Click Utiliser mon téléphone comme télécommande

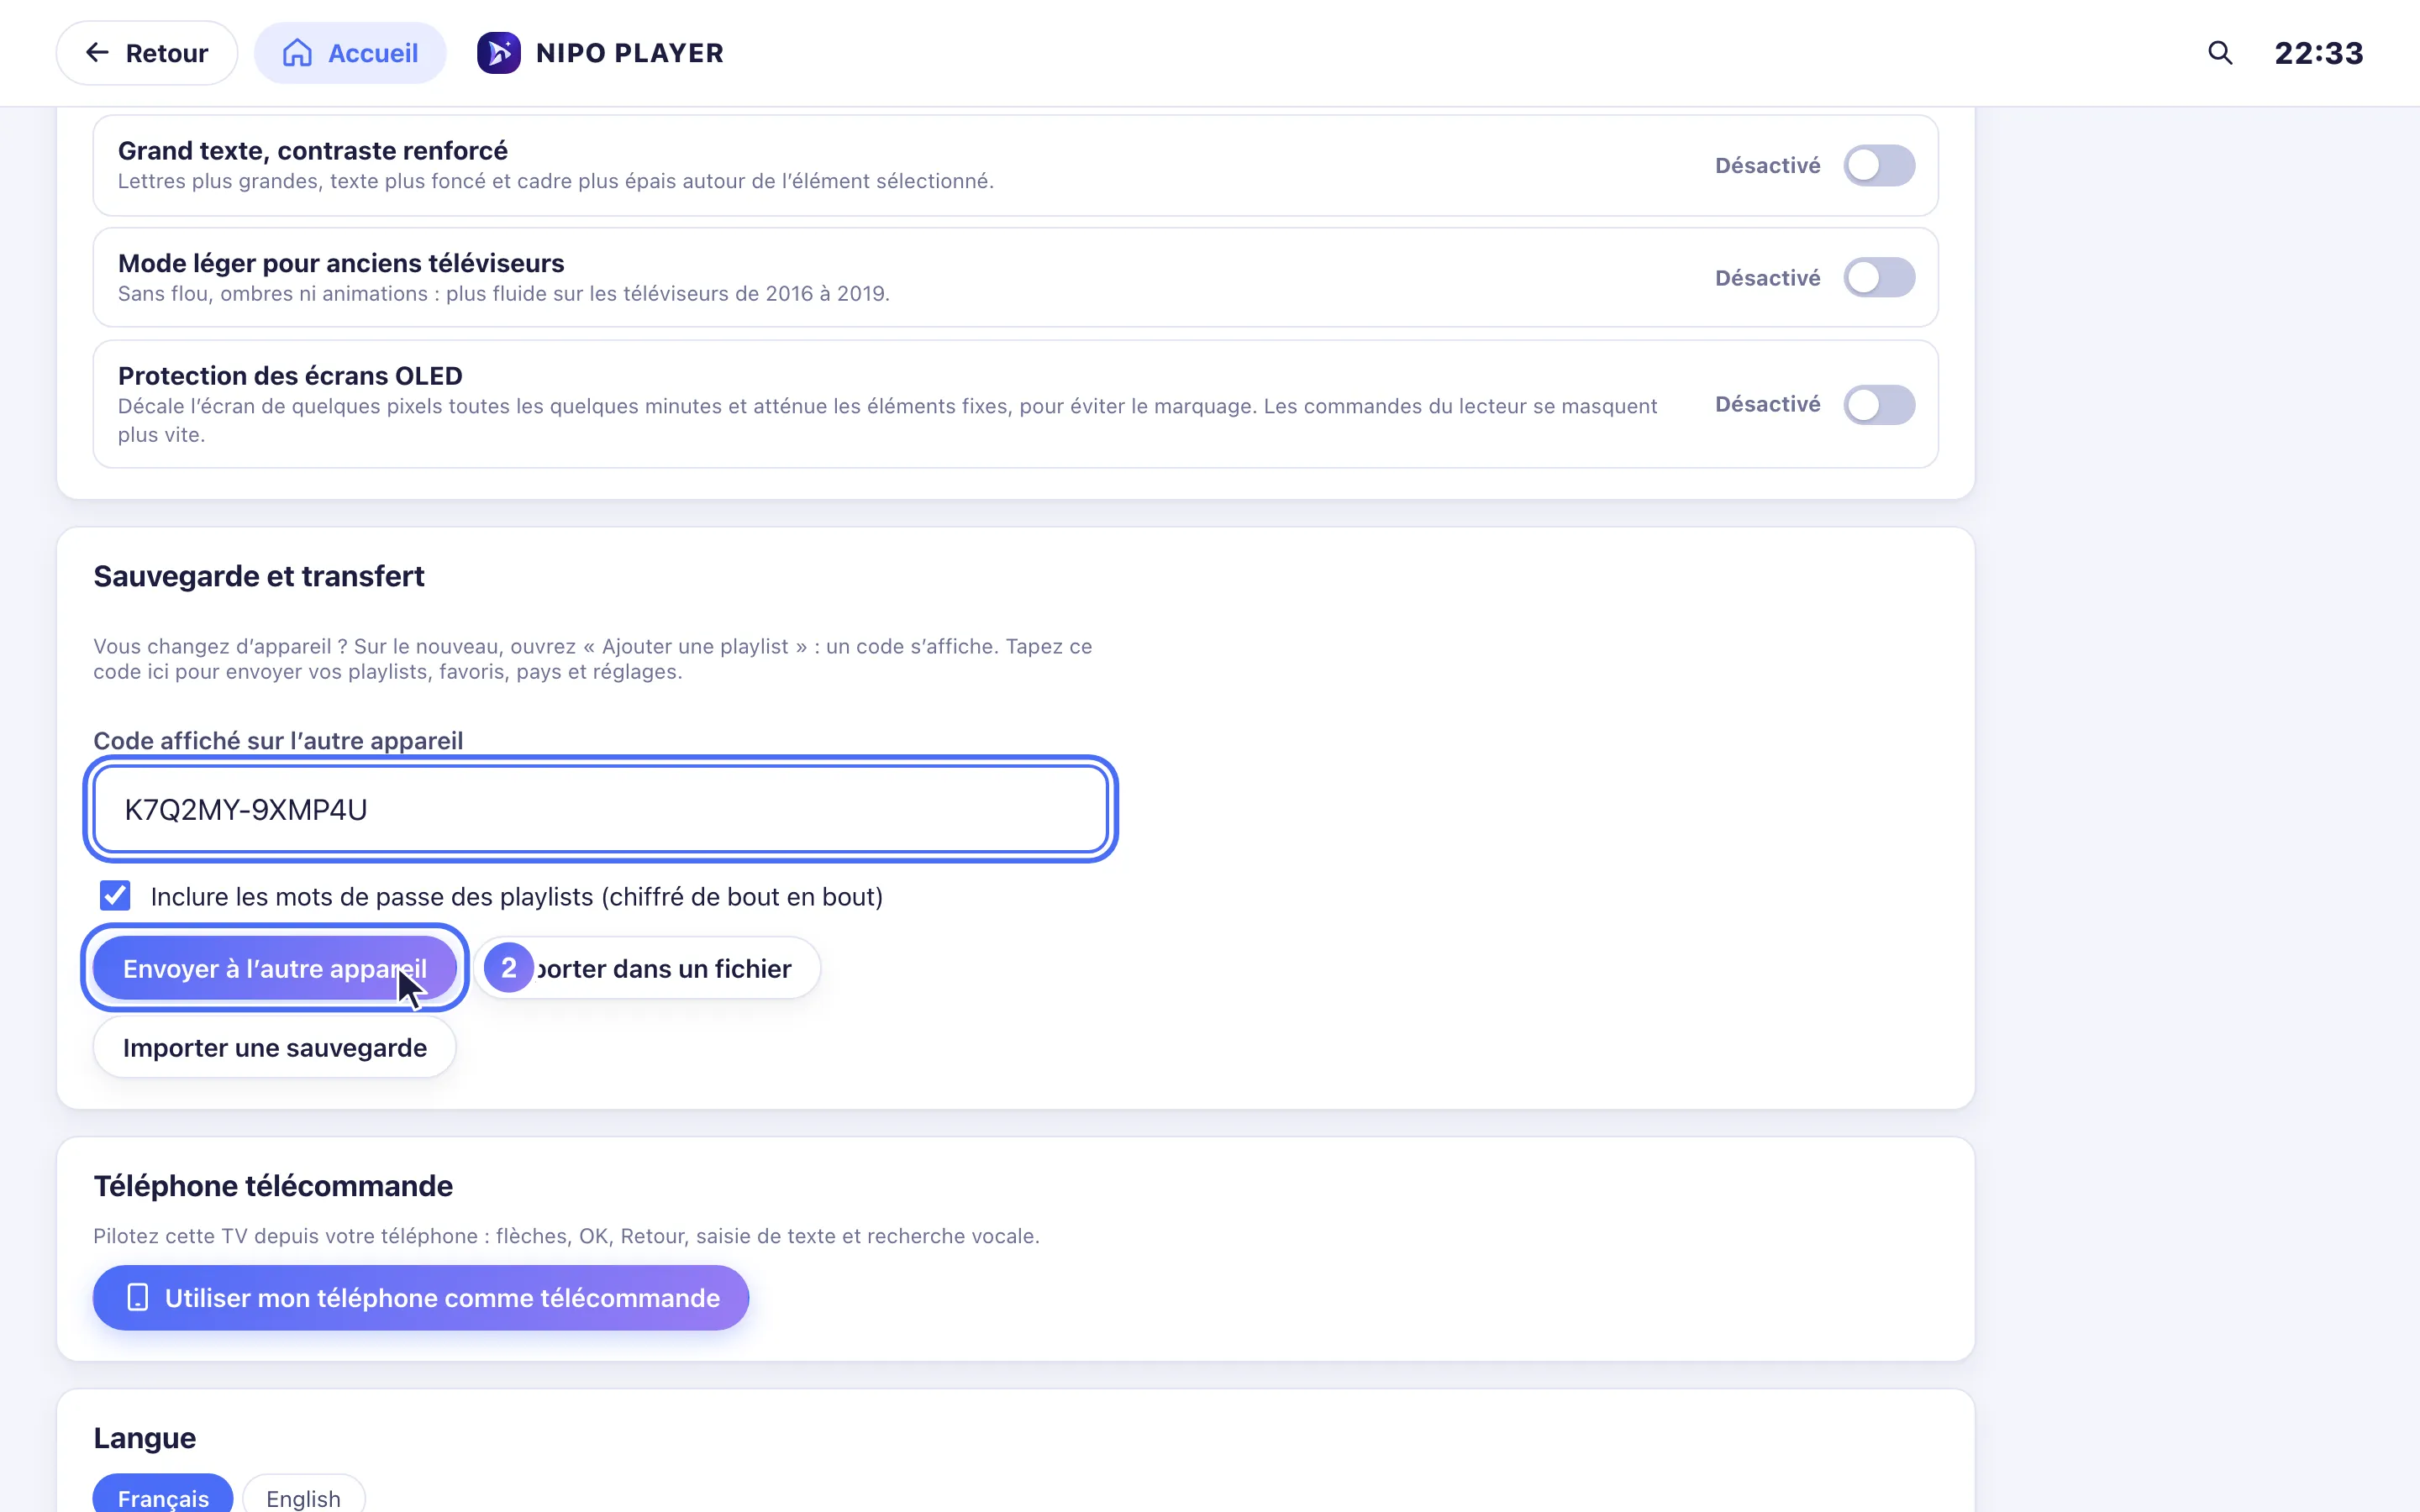[x=420, y=1297]
